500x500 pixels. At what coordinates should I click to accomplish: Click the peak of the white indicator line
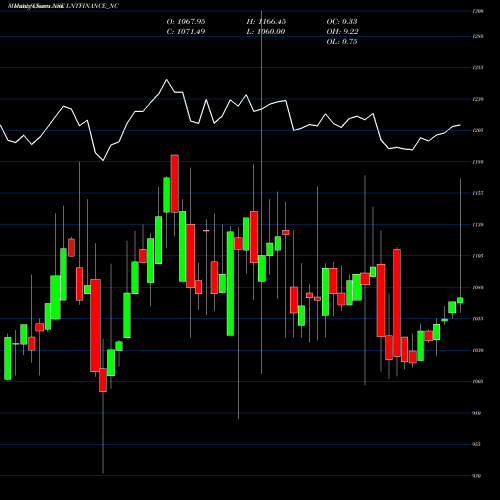[167, 80]
